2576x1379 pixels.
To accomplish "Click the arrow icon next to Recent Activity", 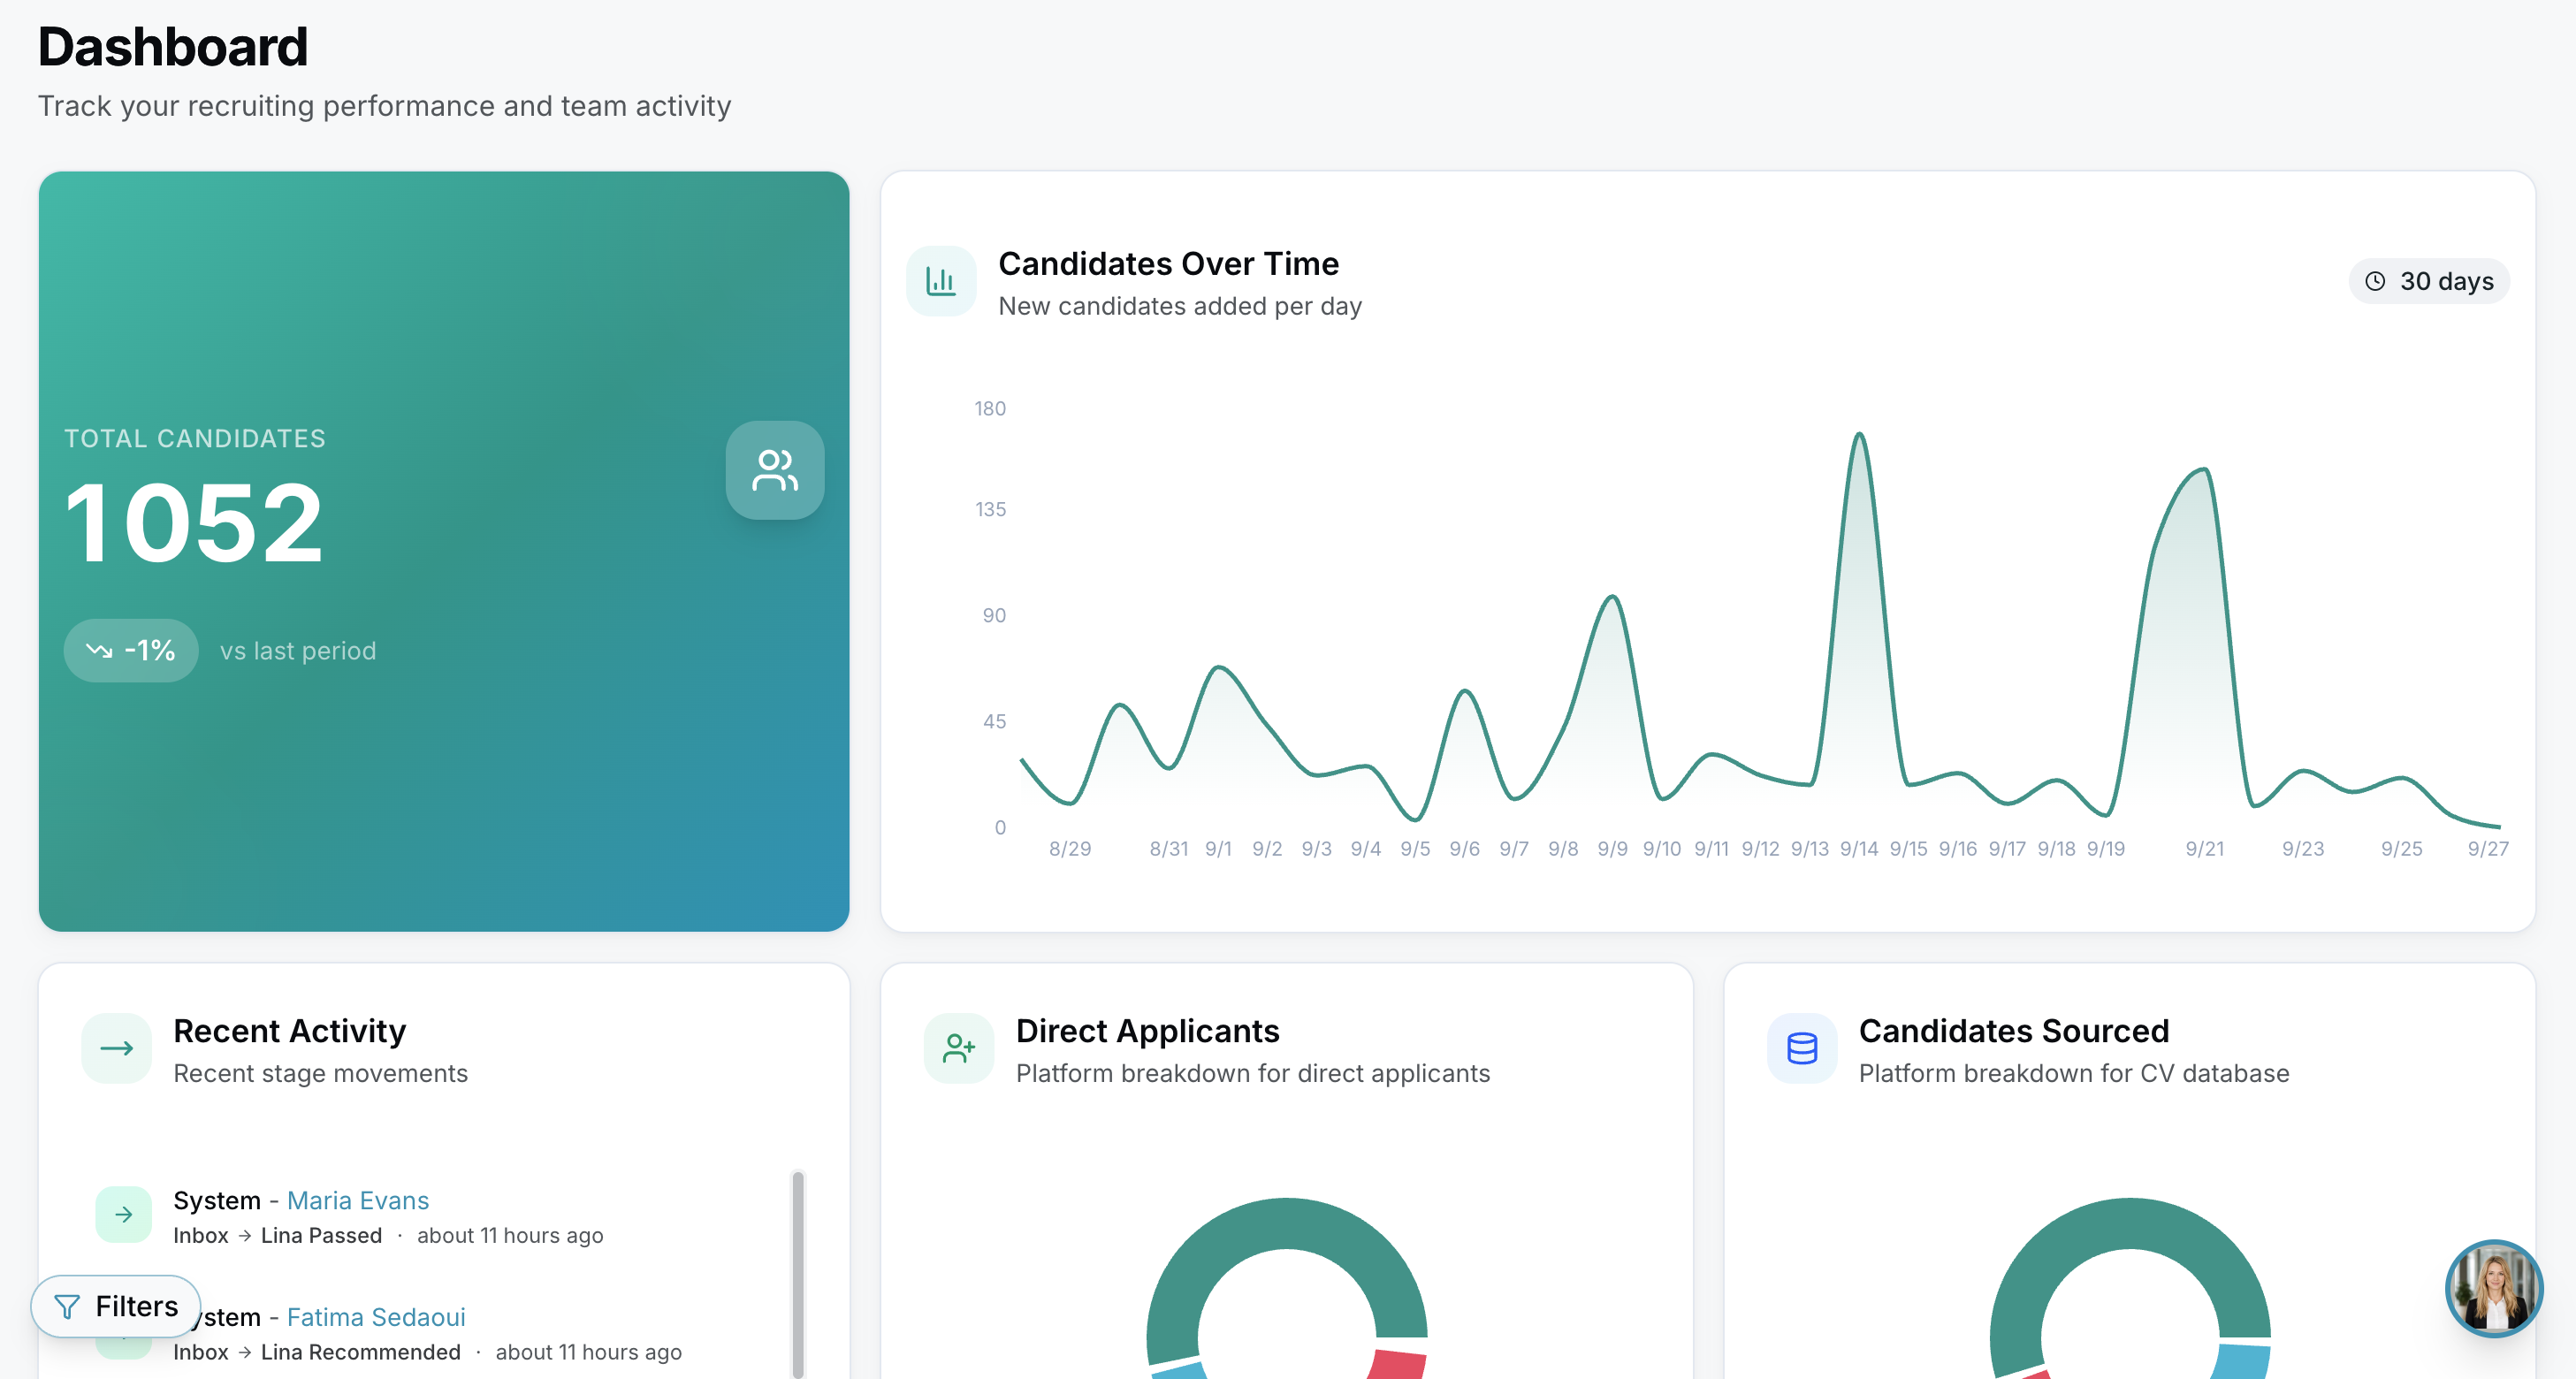I will pos(117,1048).
